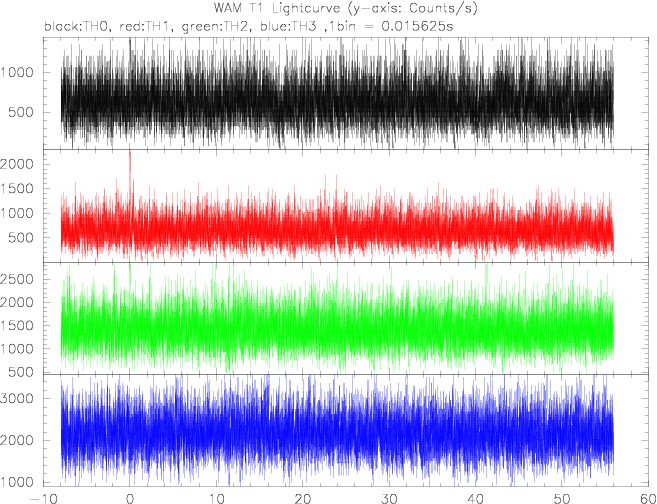This screenshot has width=657, height=504.
Task: Click y-axis label 500 of green TH2 panel
Action: (21, 372)
